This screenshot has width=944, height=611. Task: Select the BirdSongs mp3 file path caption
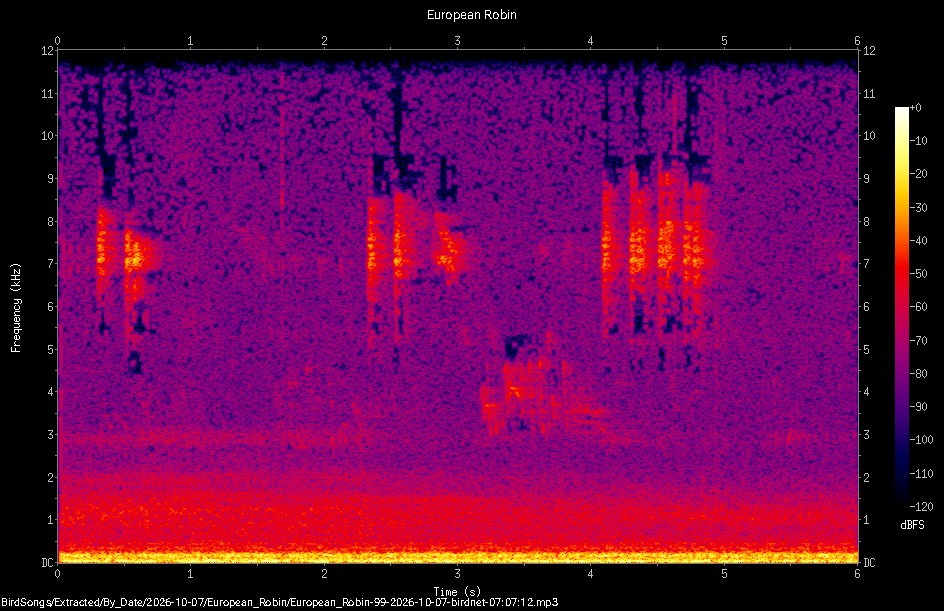tap(279, 602)
